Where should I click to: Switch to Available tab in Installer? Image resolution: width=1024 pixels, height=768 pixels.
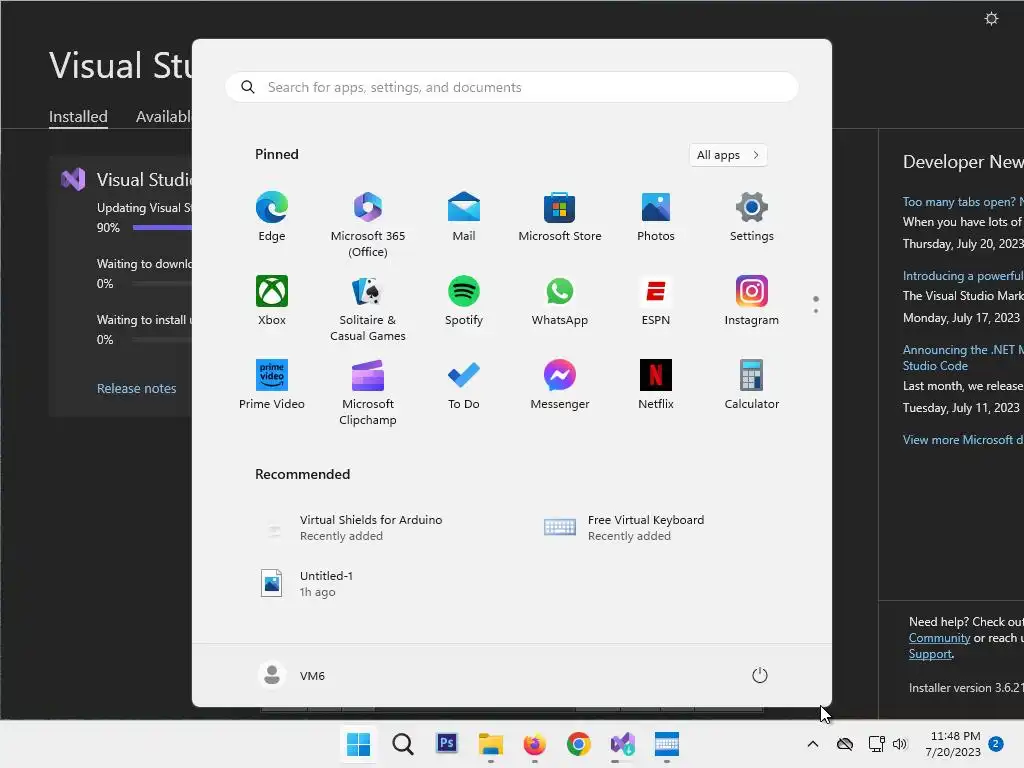[x=164, y=117]
